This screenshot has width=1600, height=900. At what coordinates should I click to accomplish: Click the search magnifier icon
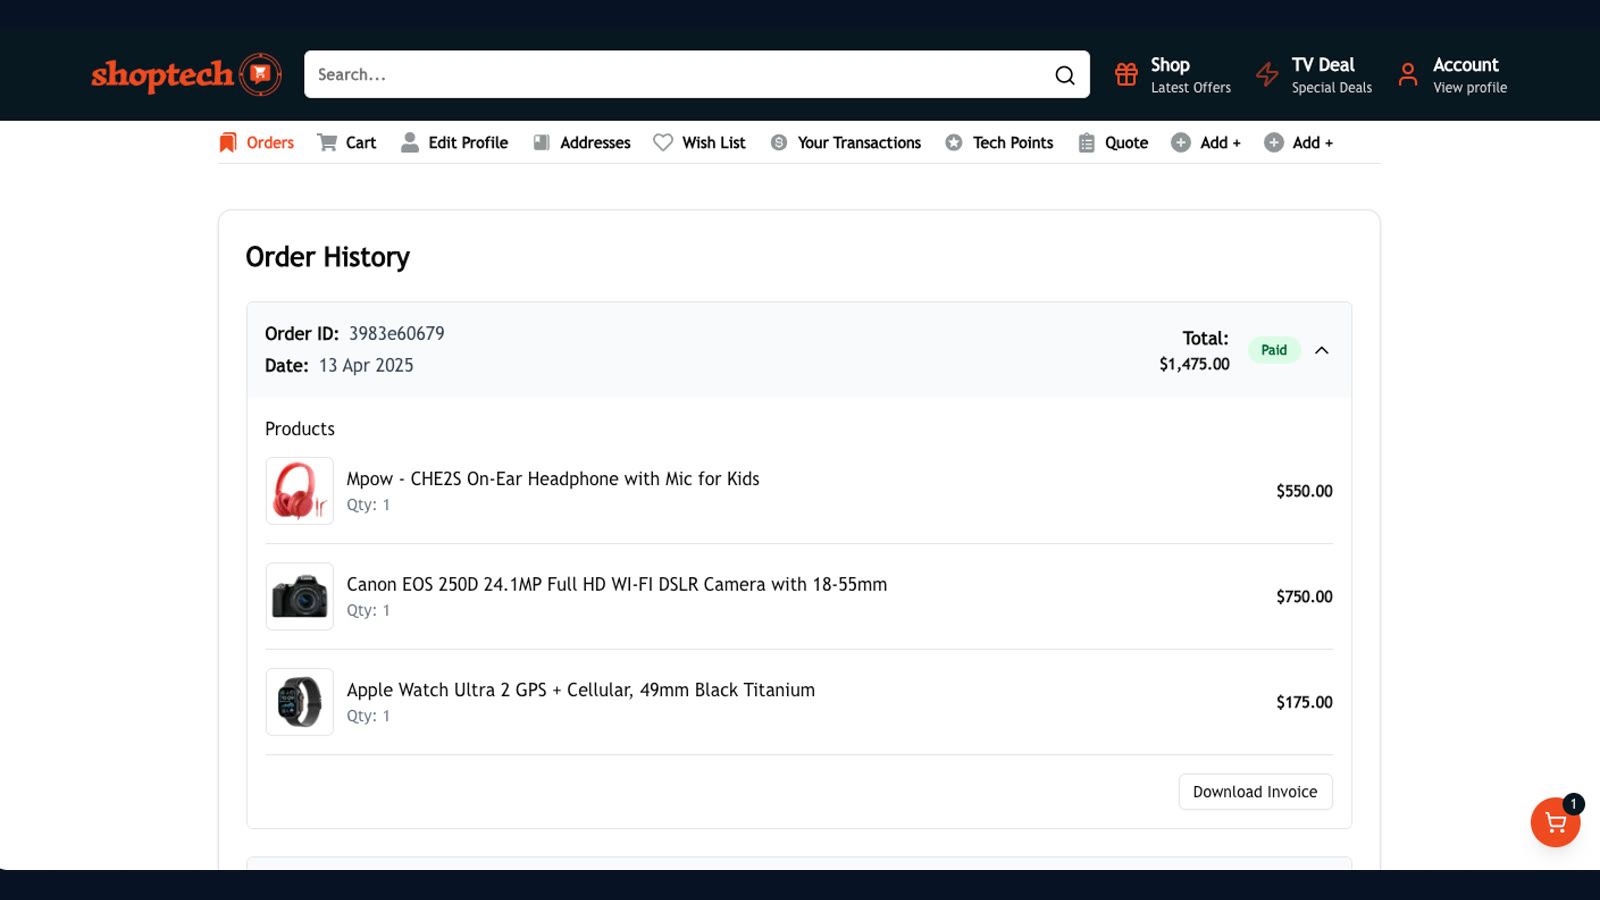[1065, 75]
